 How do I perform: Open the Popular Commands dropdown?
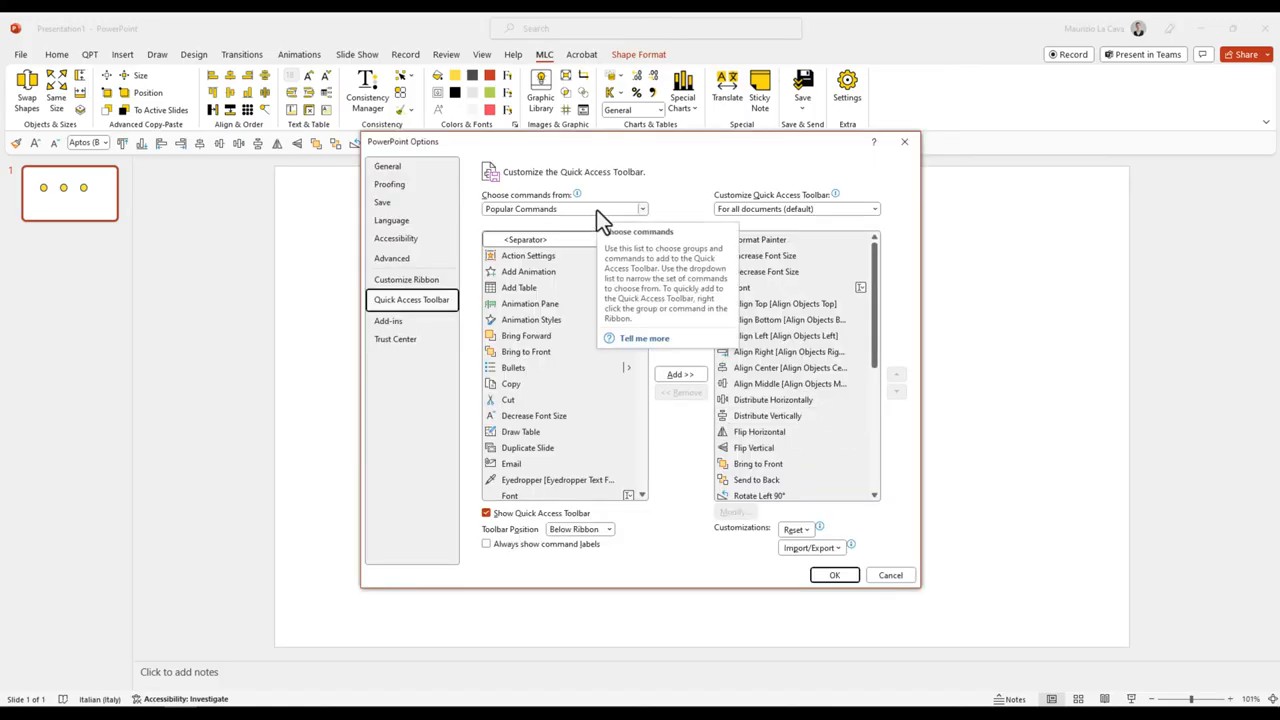[x=565, y=209]
